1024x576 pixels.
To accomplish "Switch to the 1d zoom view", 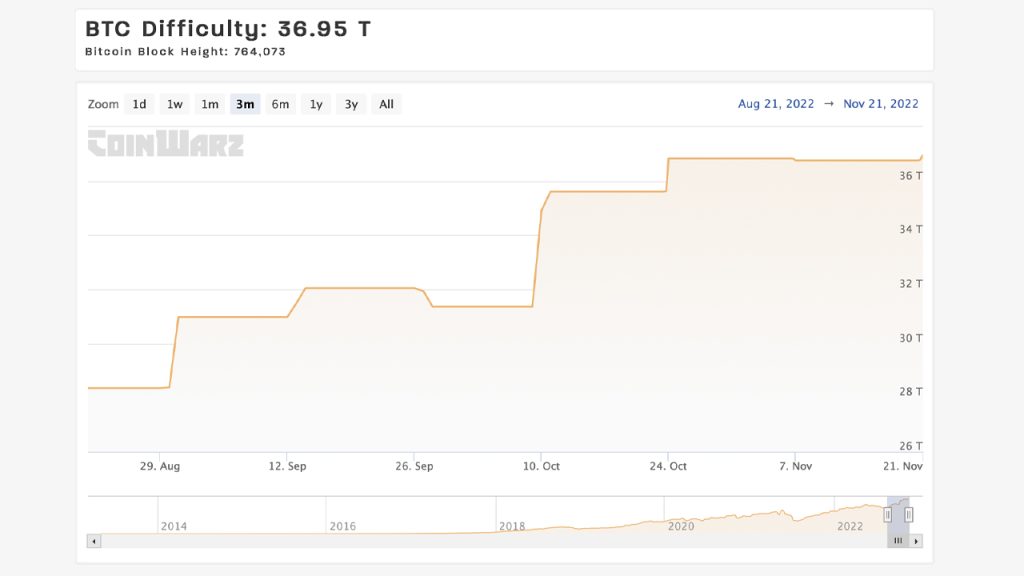I will click(x=139, y=103).
